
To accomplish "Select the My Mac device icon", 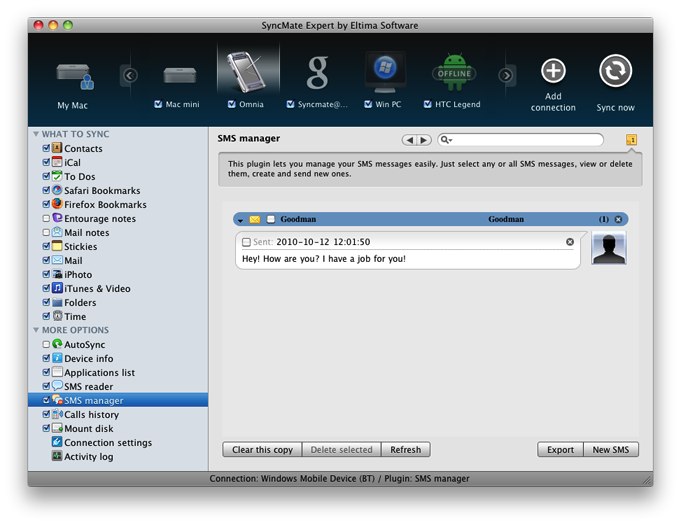I will (75, 76).
